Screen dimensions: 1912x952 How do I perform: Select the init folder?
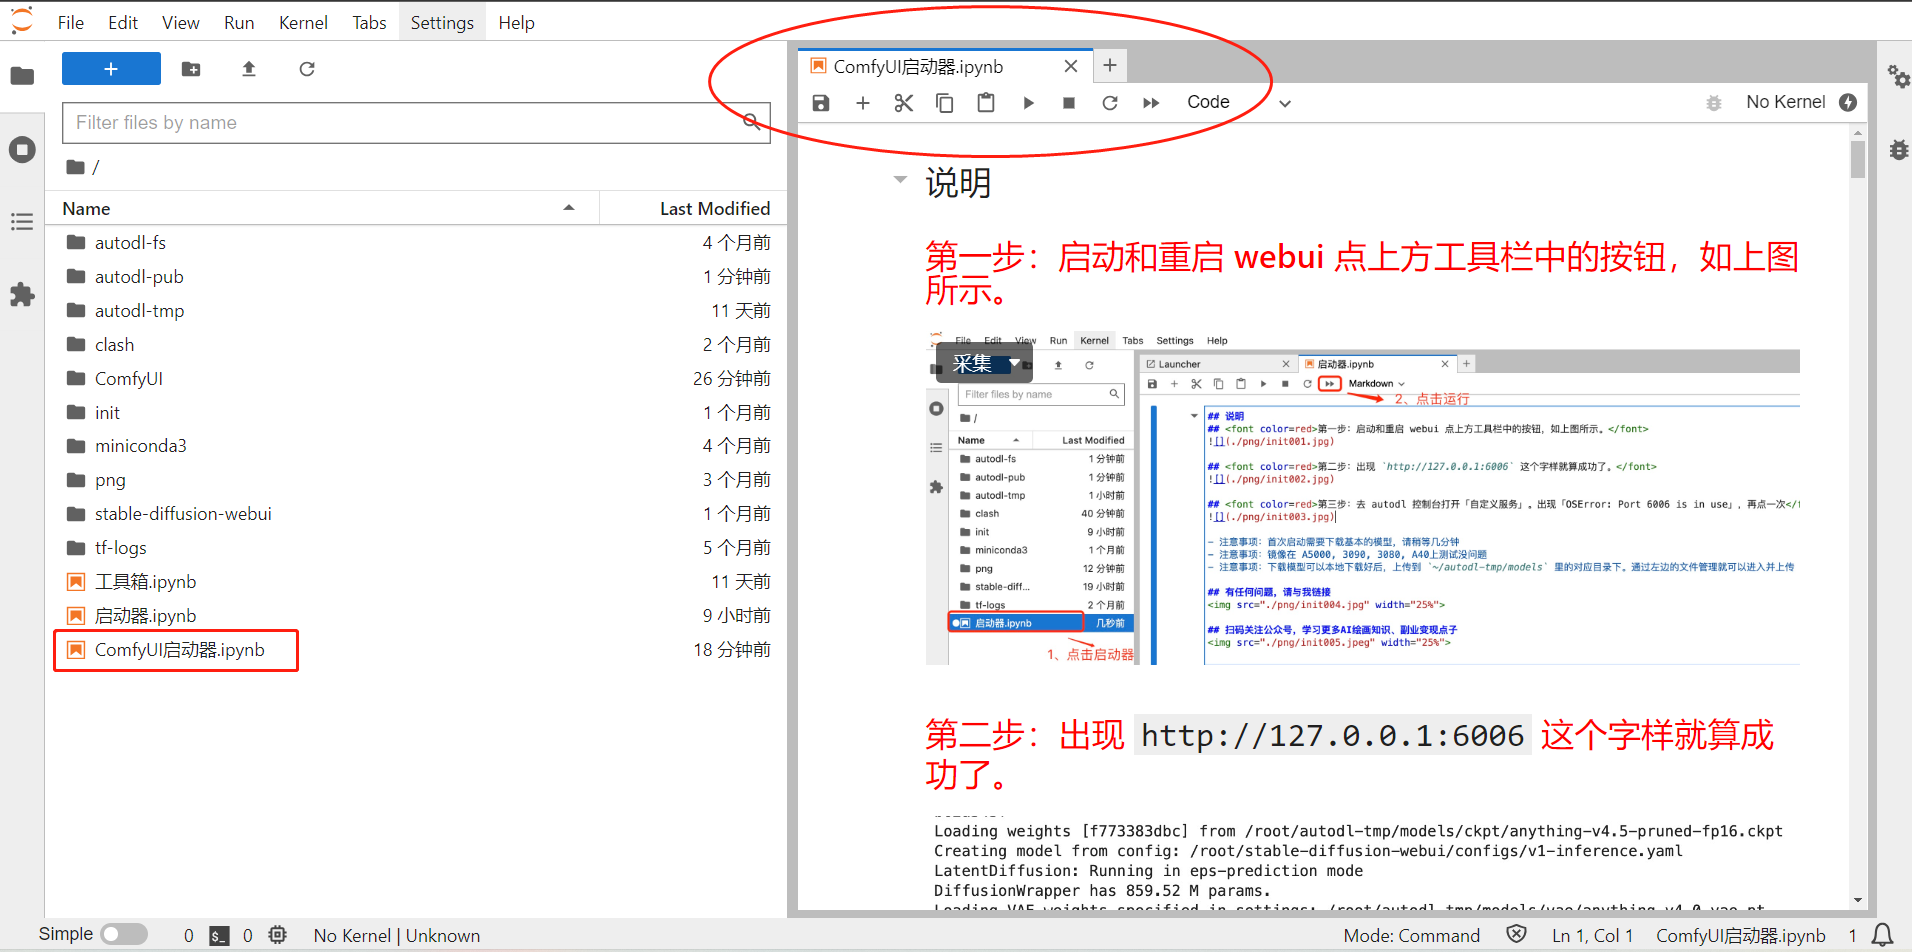click(416, 413)
